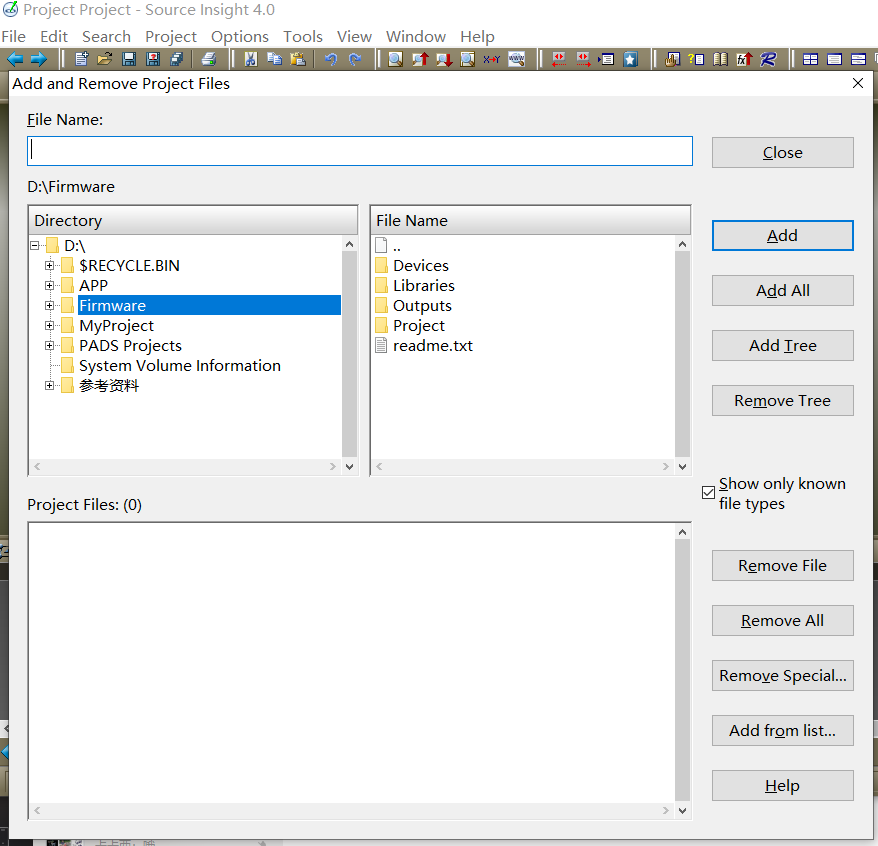Viewport: 878px width, 846px height.
Task: Open the View menu
Action: pyautogui.click(x=354, y=36)
